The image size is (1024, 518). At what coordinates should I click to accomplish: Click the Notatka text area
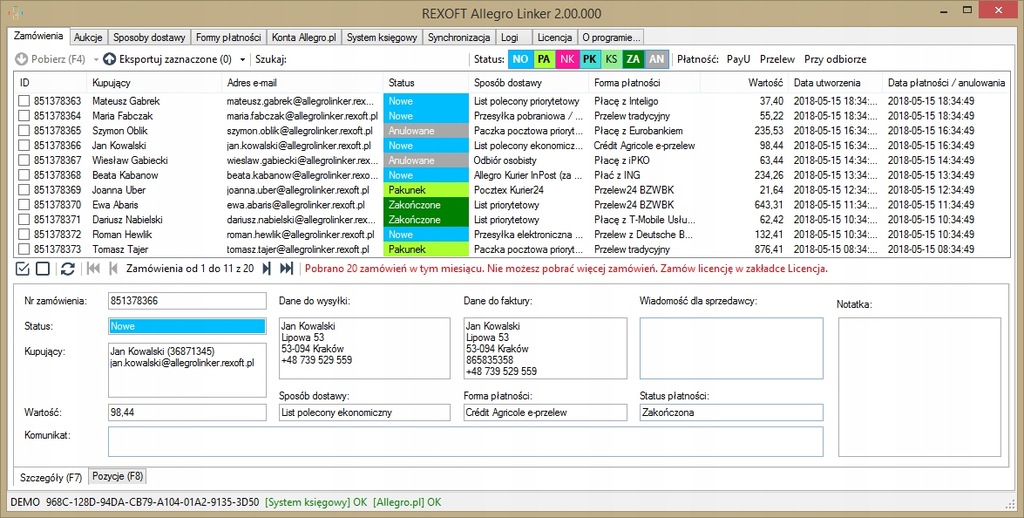[920, 387]
